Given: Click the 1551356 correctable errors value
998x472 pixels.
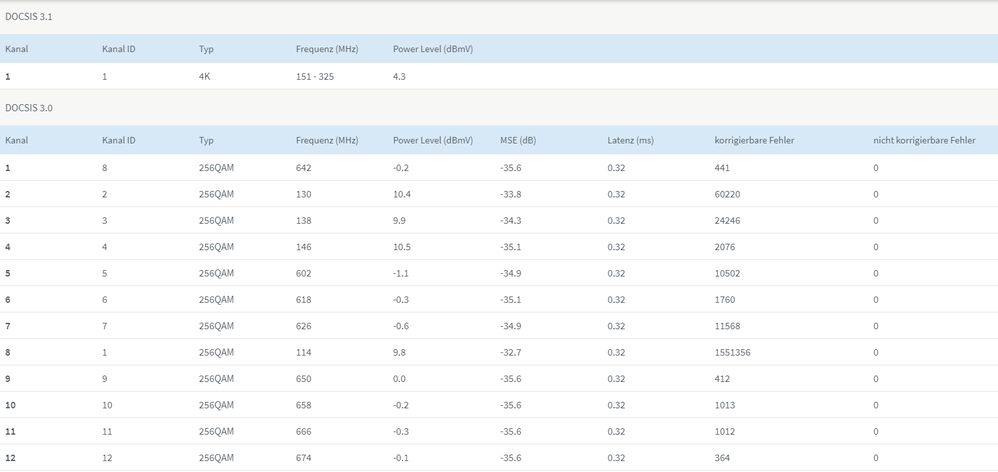Looking at the screenshot, I should (732, 352).
